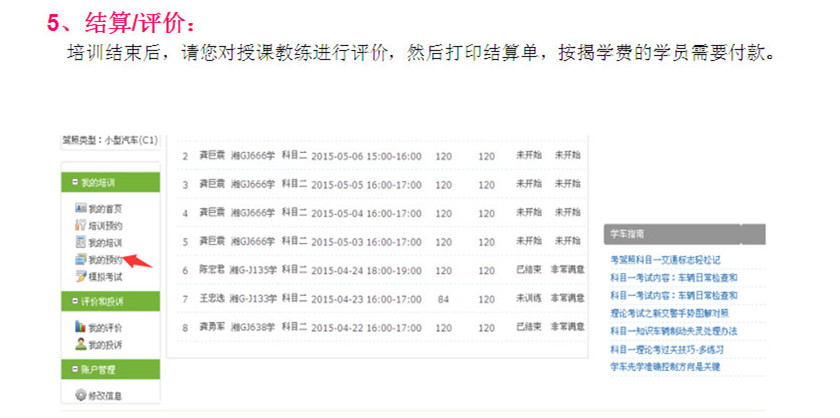Click 非常满意 rating in row 8
The image size is (840, 418).
567,327
